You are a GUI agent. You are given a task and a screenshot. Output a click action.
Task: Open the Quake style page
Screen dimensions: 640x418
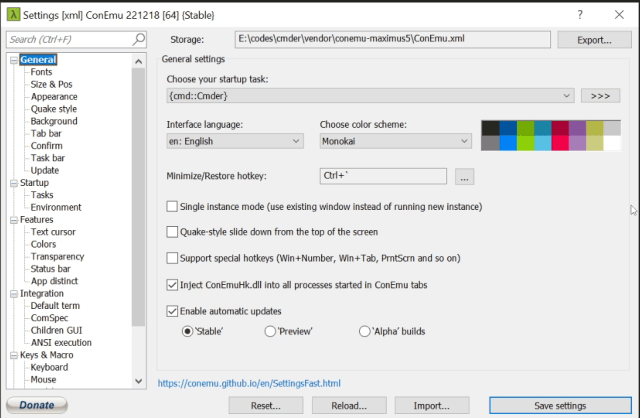click(53, 109)
